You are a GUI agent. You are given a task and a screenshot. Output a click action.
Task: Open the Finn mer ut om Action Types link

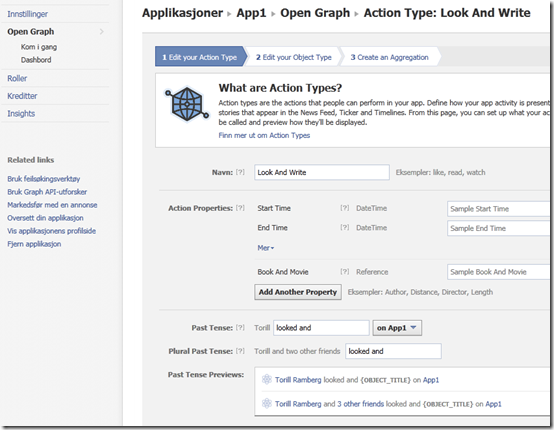coord(264,135)
